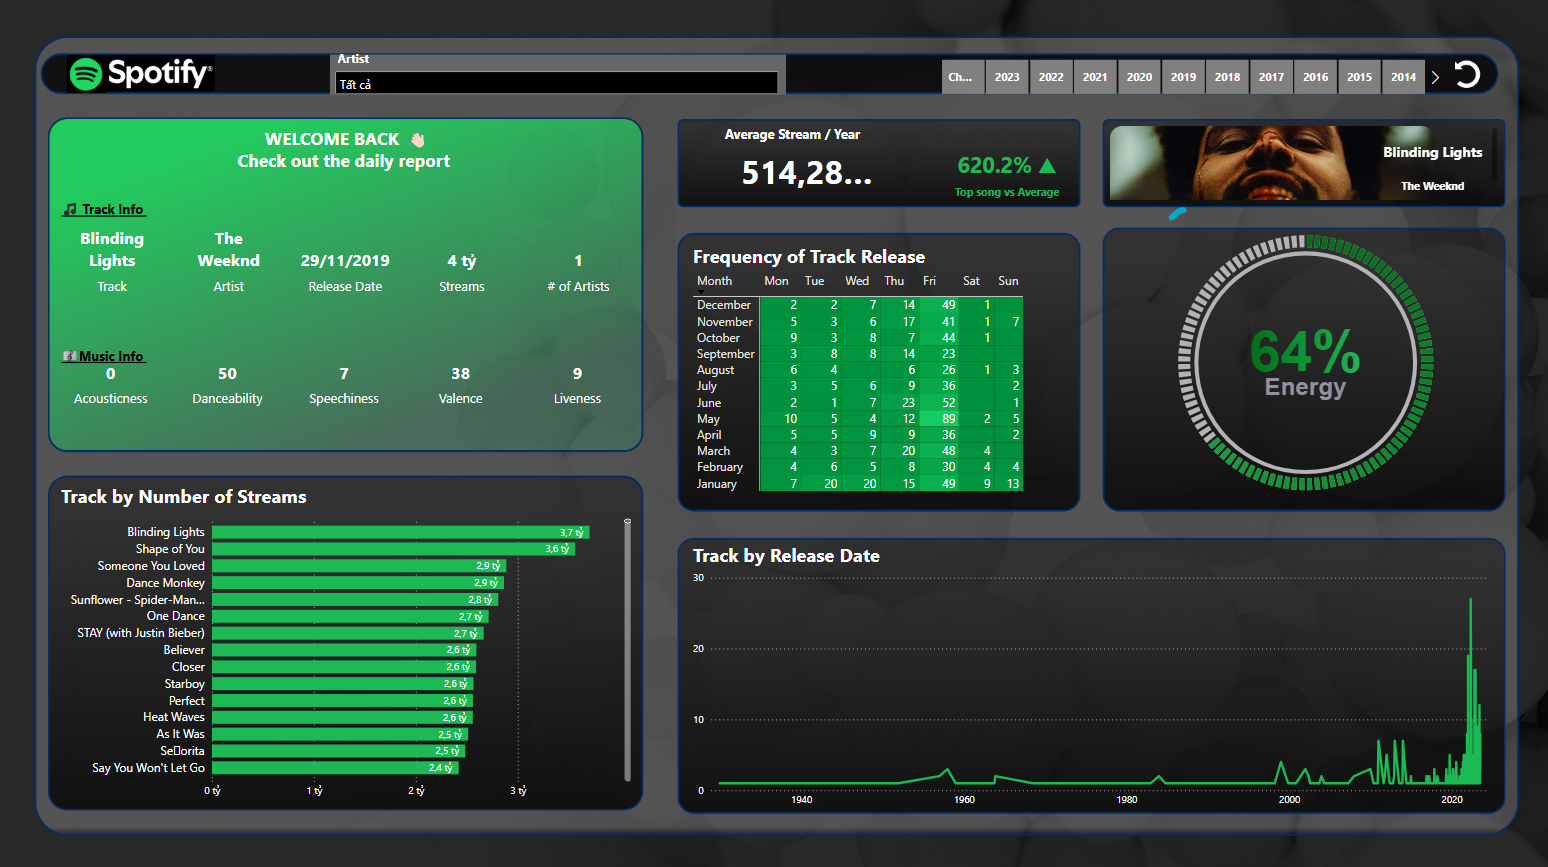The image size is (1548, 867).
Task: Click the 4 tỷ Streams value
Action: point(461,260)
